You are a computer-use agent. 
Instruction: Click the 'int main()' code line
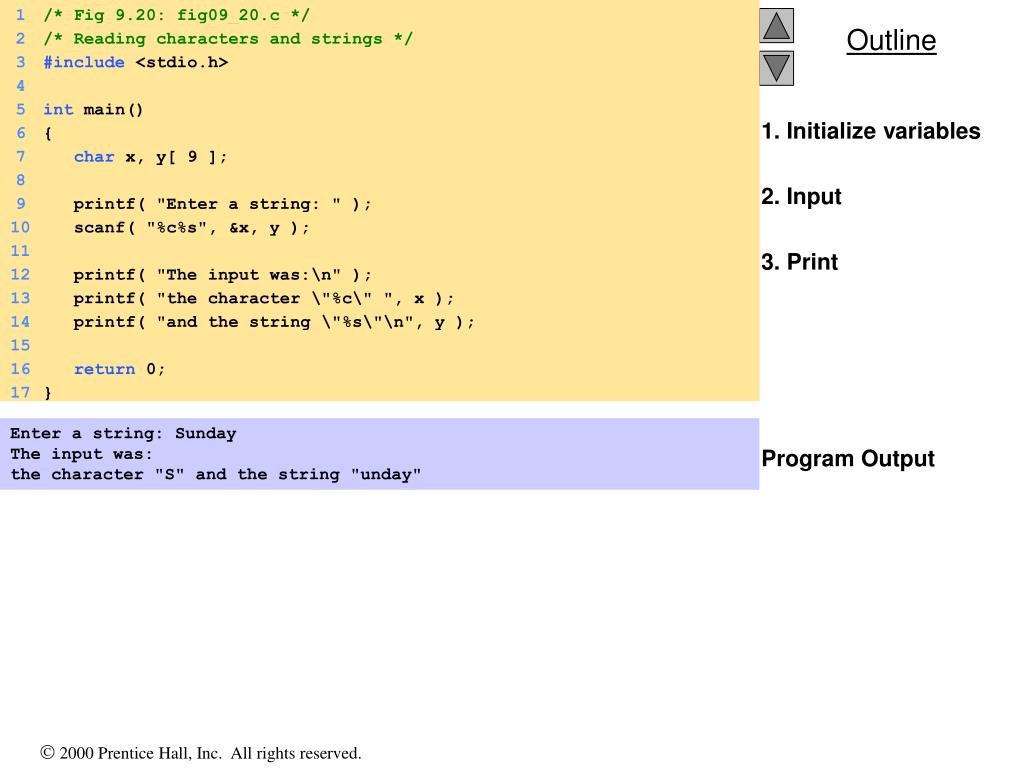93,109
